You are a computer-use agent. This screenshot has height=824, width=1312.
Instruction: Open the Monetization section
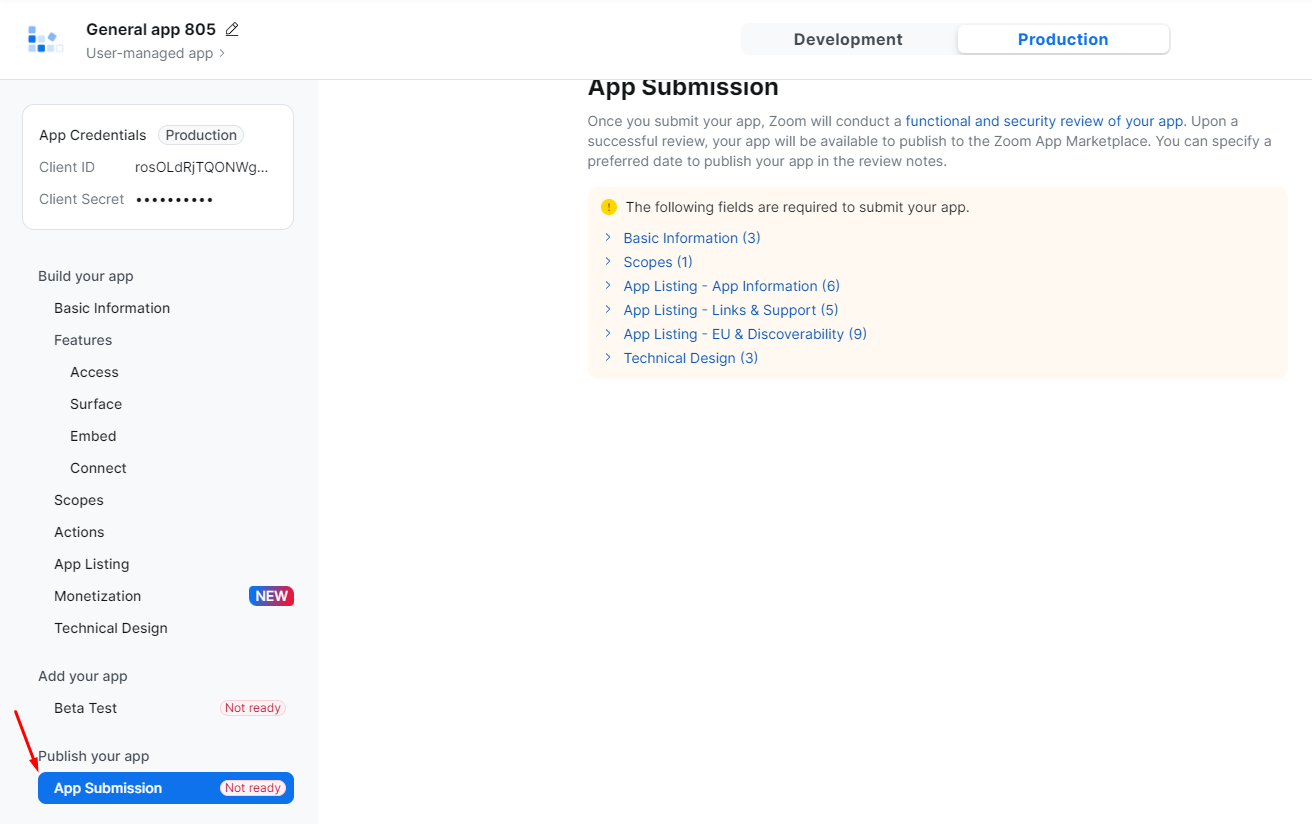point(98,596)
